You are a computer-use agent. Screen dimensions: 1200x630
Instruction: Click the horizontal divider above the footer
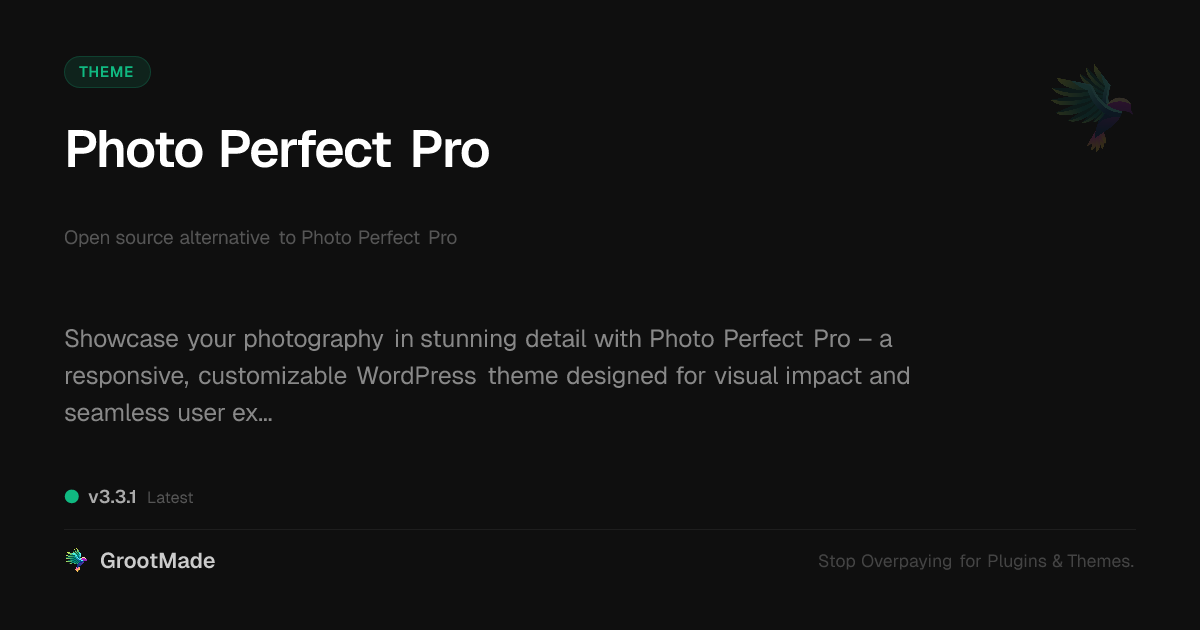click(x=600, y=529)
